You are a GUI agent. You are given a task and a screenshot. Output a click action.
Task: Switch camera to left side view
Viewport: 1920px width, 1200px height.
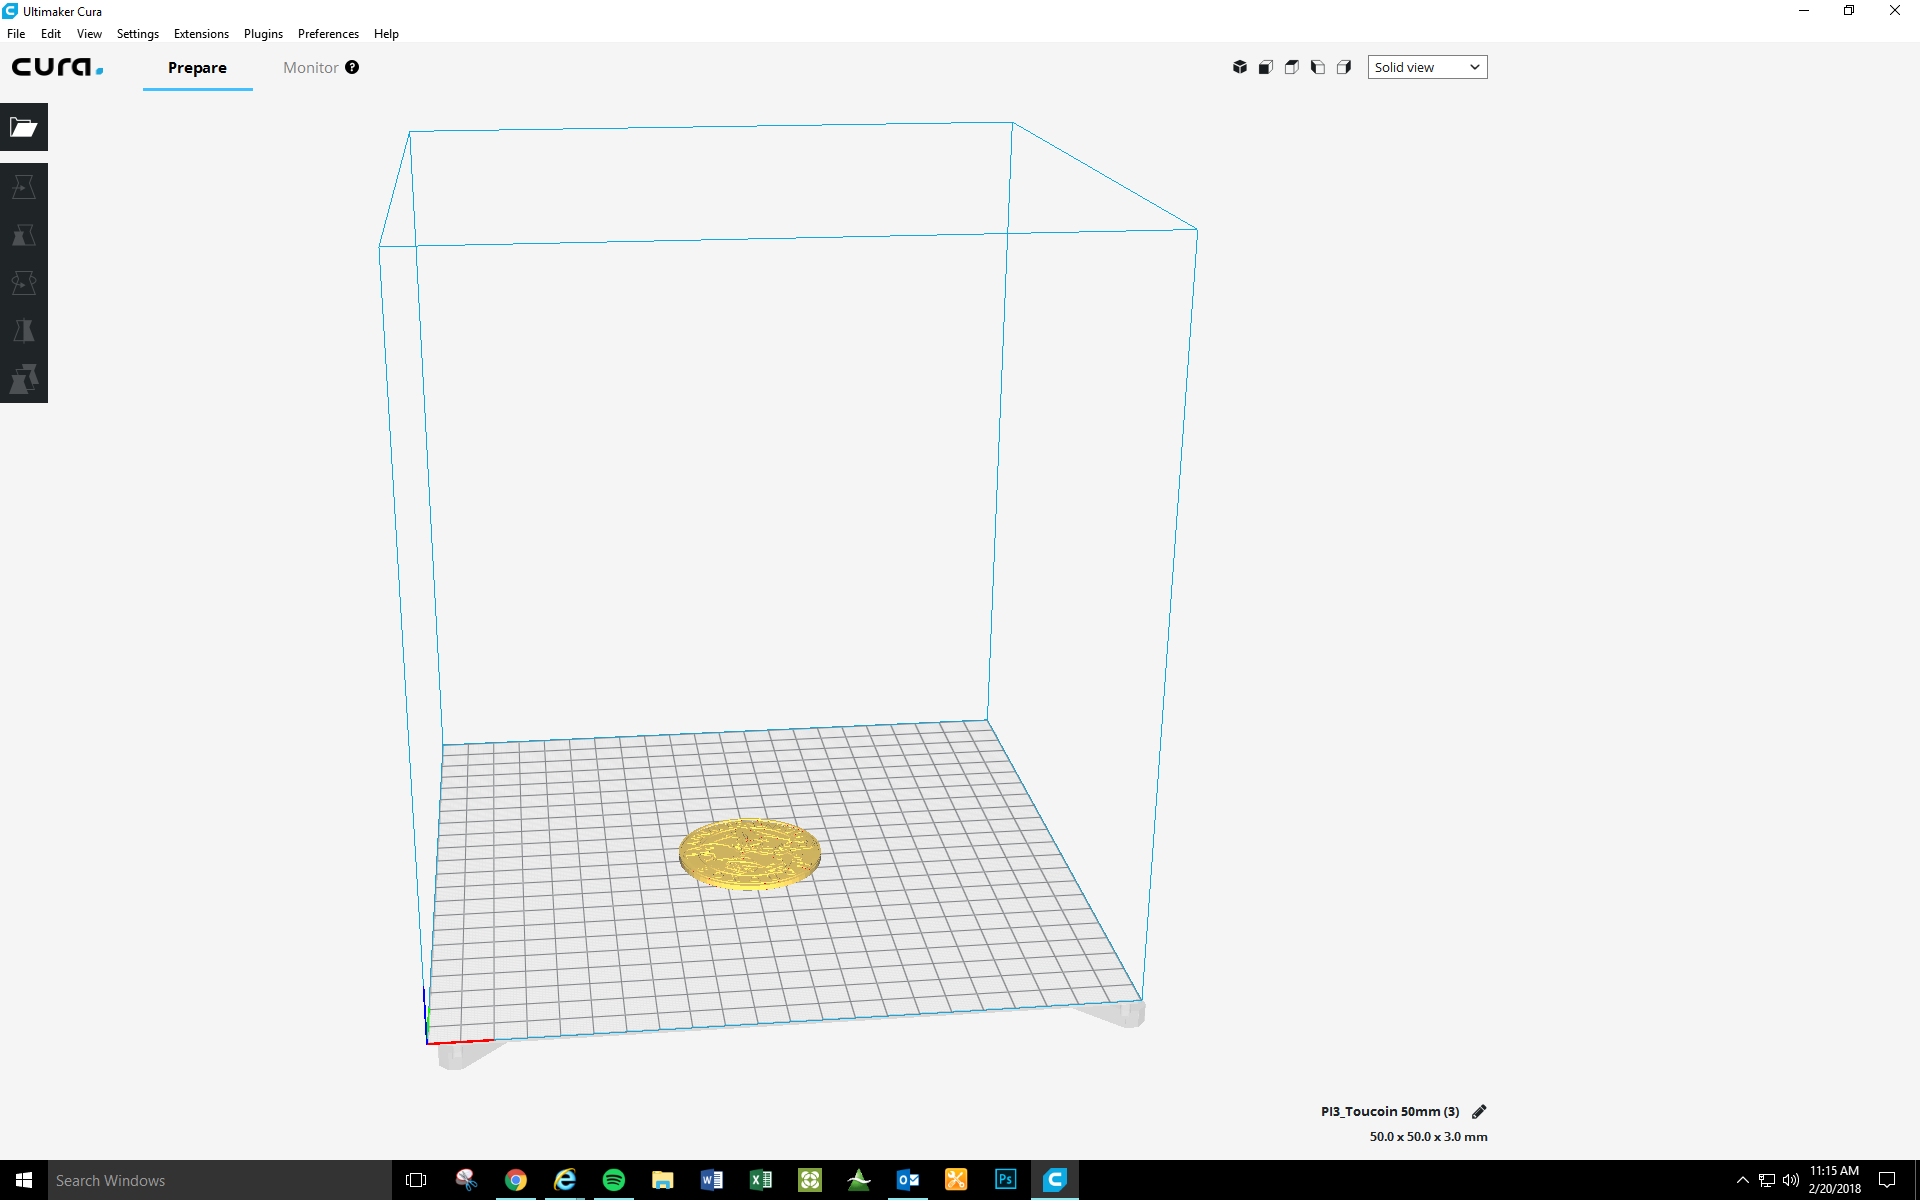click(x=1318, y=67)
